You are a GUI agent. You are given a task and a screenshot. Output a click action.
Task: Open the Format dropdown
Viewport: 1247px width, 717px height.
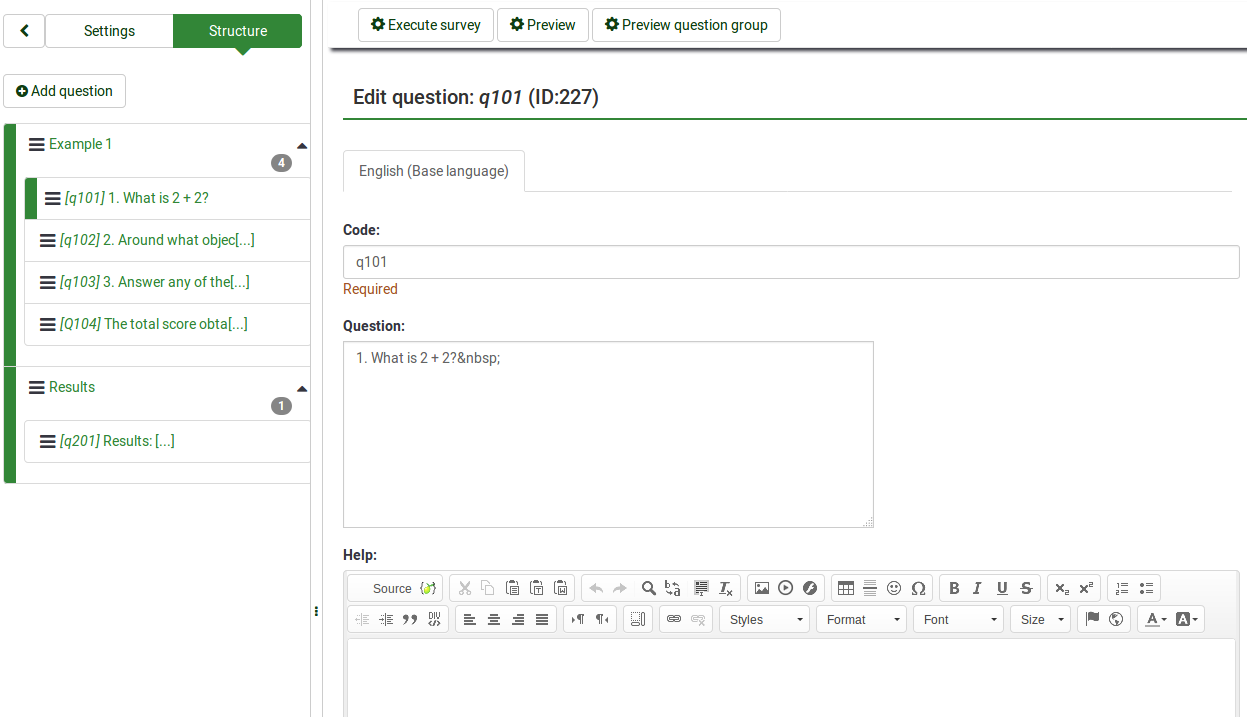(x=861, y=619)
